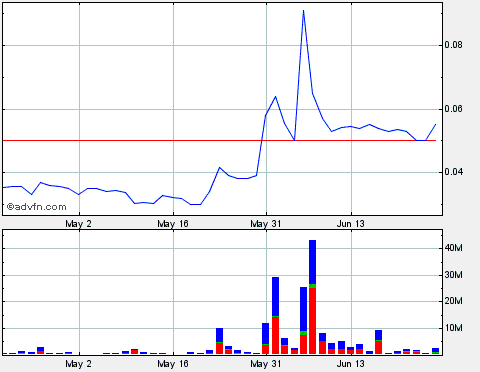Click Jun 13 label under price chart

coord(350,224)
